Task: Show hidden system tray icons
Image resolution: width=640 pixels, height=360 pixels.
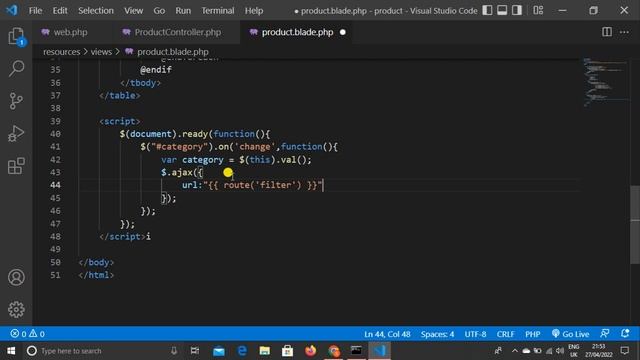Action: [514, 351]
